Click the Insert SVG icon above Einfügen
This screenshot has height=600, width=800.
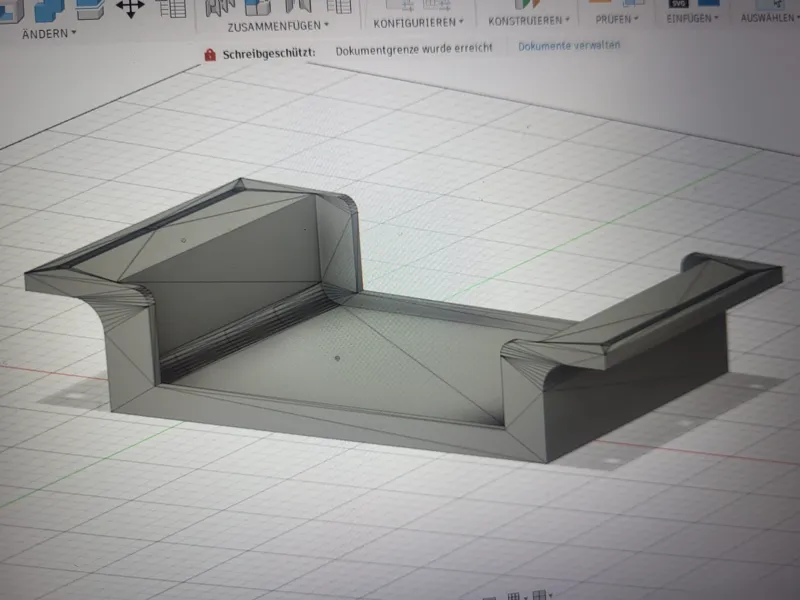coord(678,4)
